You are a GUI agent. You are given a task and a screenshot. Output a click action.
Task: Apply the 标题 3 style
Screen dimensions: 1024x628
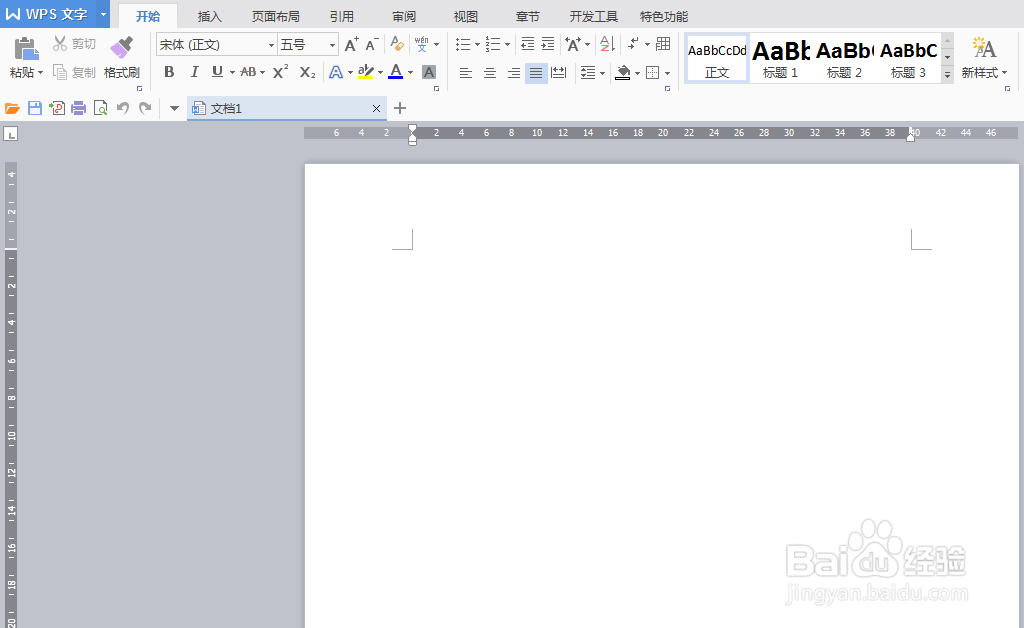[908, 59]
